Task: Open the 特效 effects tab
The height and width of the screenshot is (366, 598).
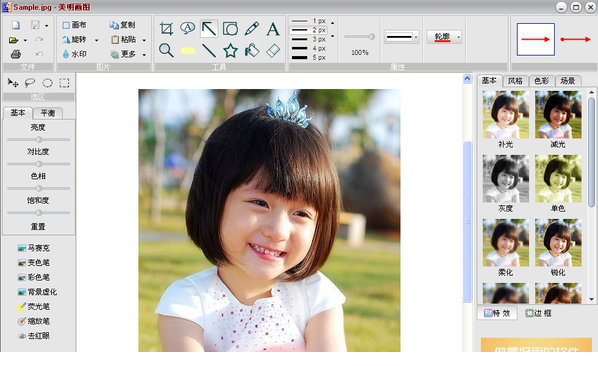Action: tap(497, 313)
